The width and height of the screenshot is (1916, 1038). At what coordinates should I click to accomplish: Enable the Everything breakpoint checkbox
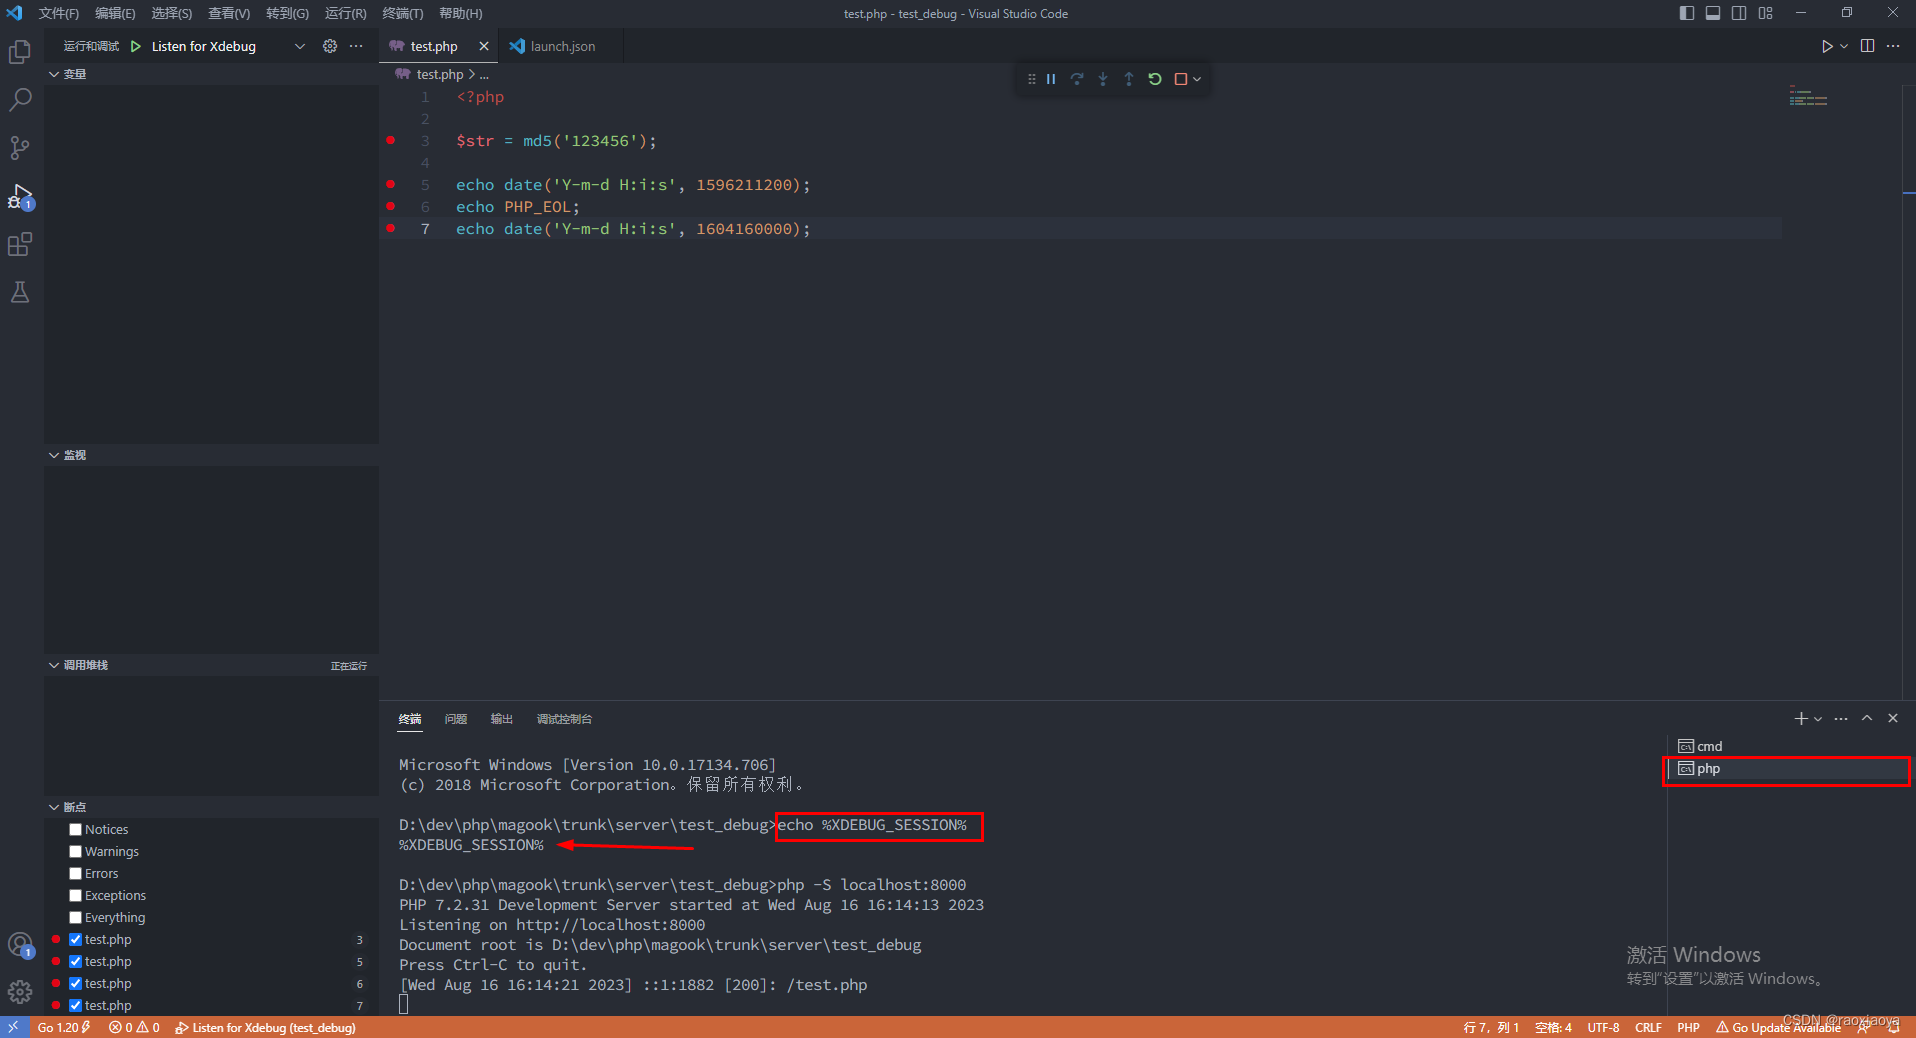[75, 917]
